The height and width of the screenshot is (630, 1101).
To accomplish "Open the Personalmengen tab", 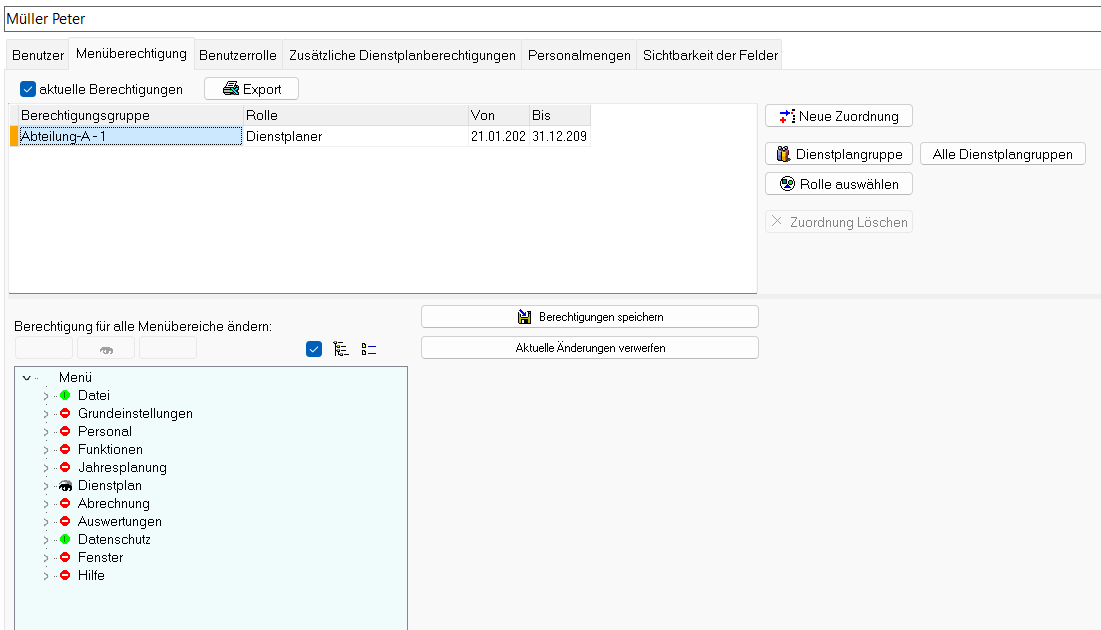I will 579,55.
